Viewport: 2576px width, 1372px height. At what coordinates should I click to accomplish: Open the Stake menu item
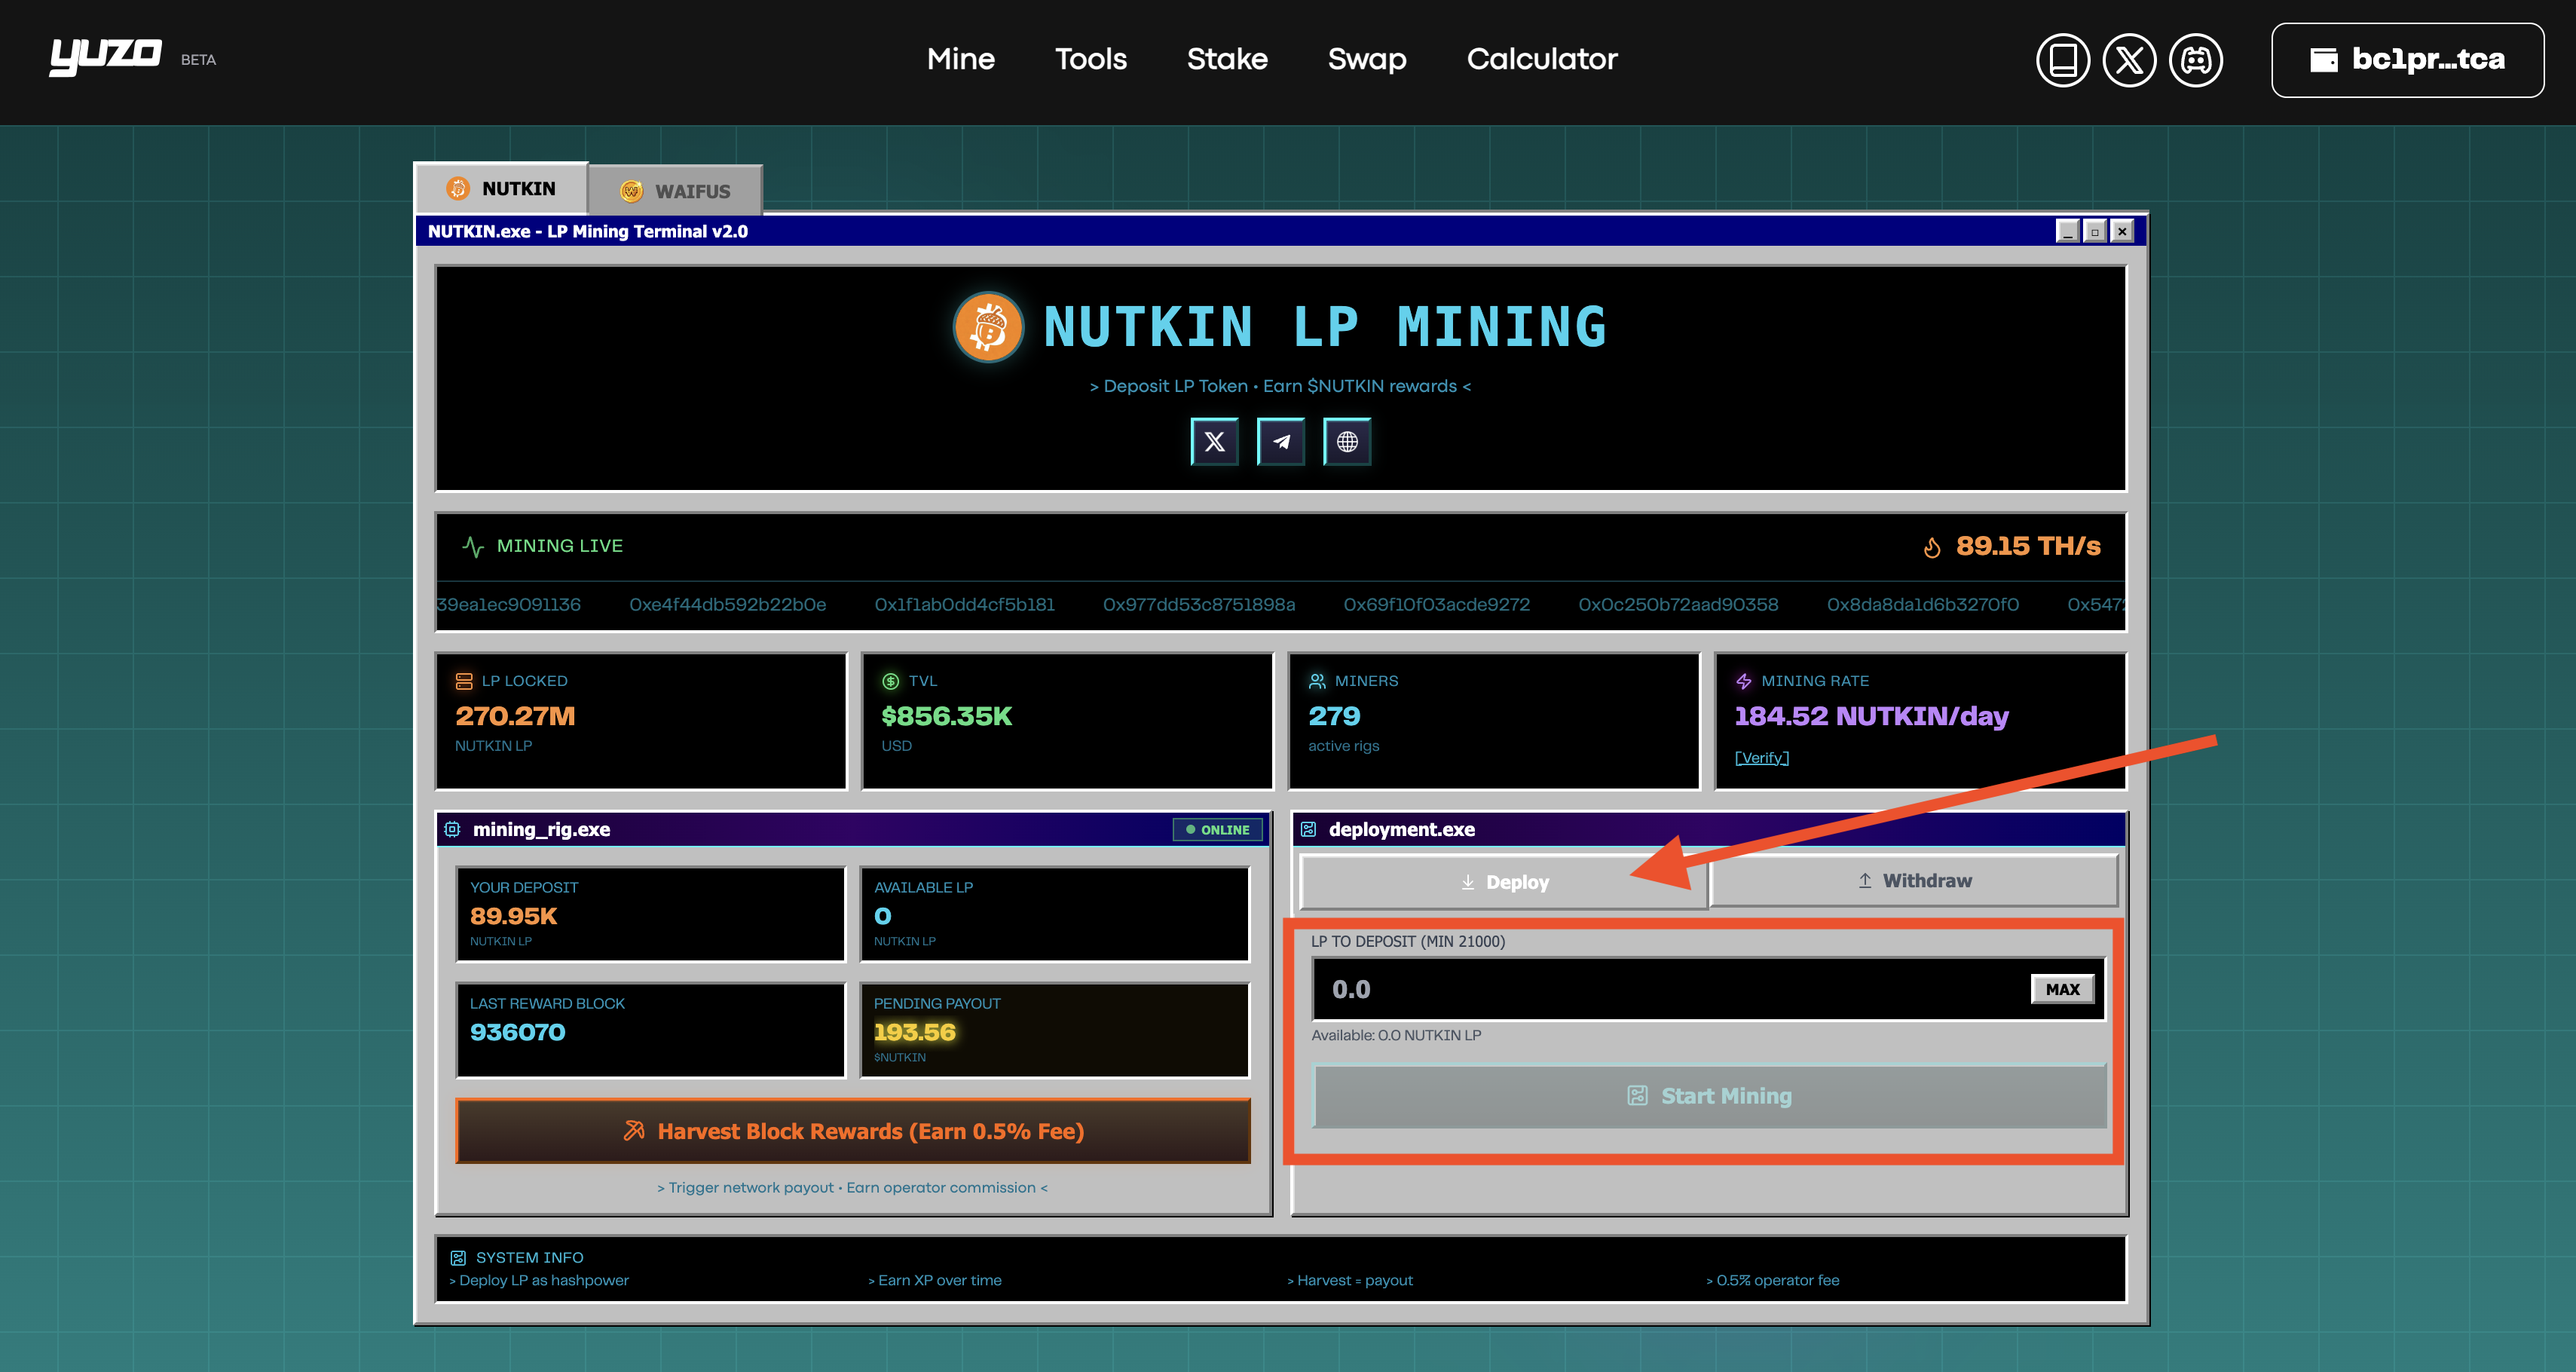point(1226,59)
